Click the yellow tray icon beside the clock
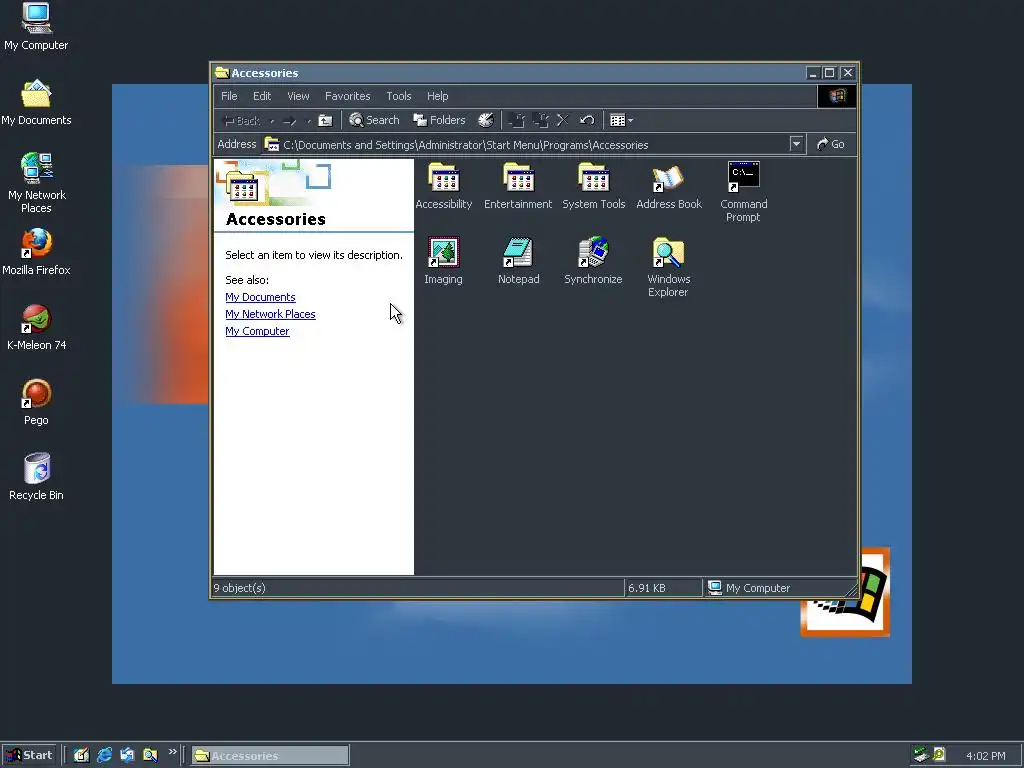The width and height of the screenshot is (1024, 768). tap(938, 754)
